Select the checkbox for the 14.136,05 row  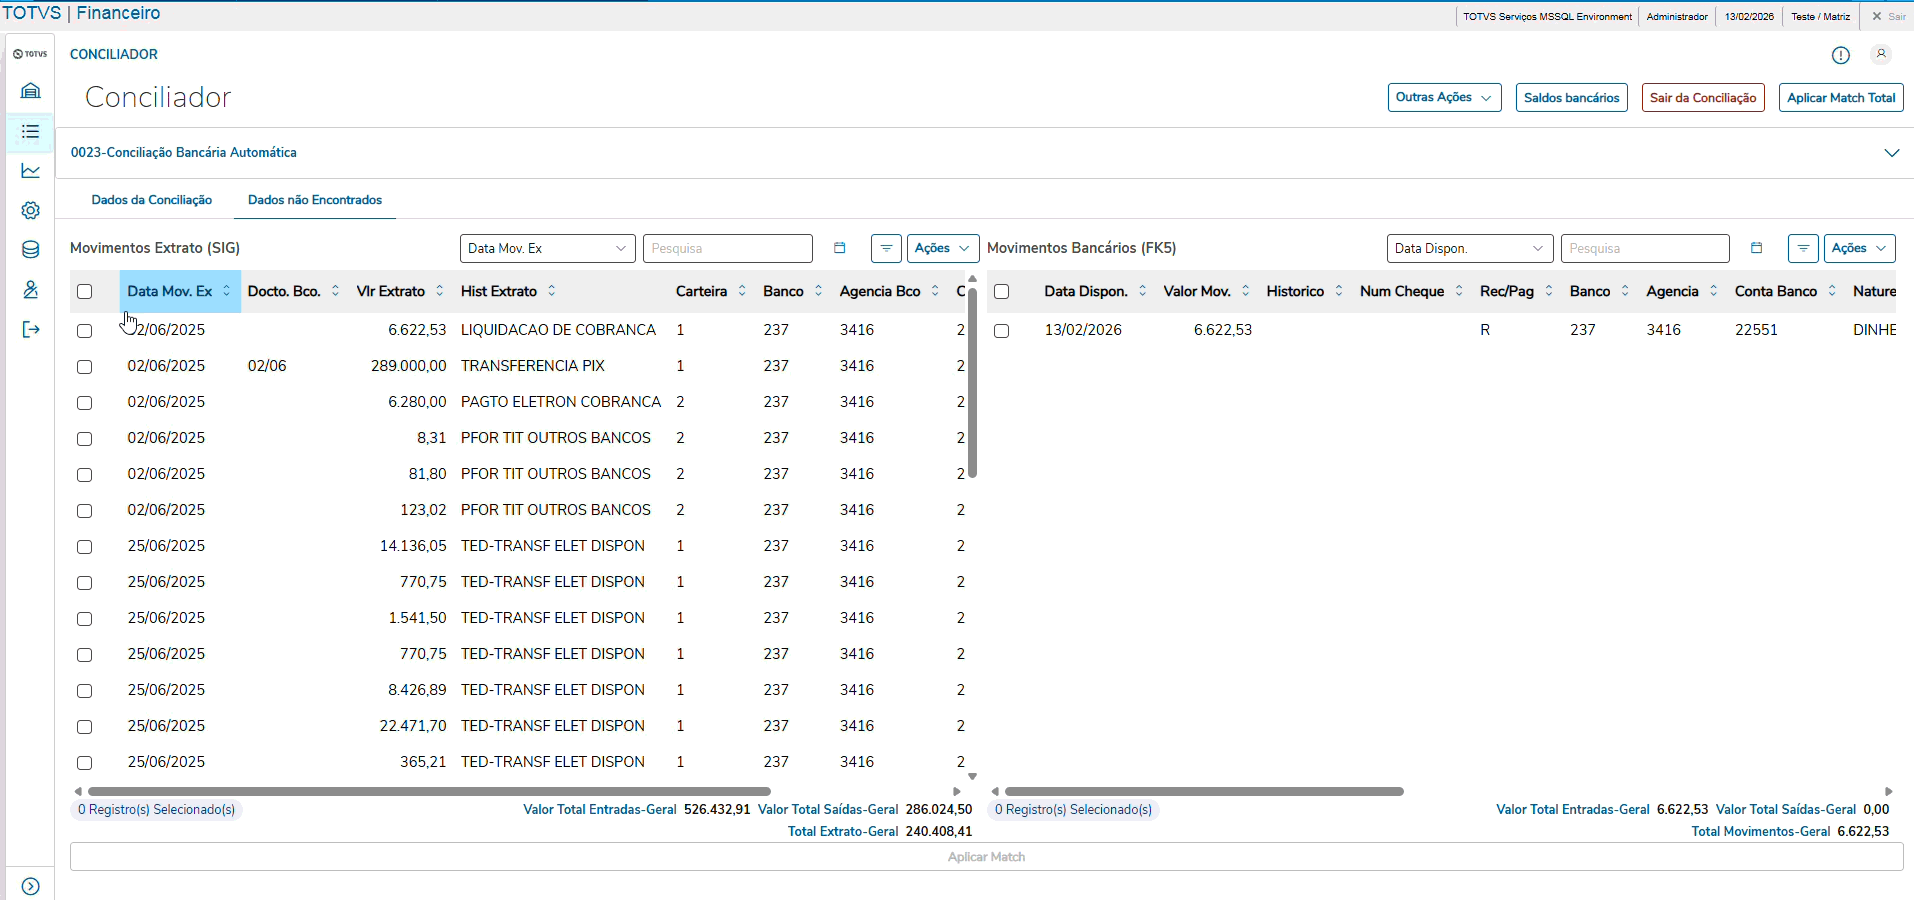[x=85, y=547]
